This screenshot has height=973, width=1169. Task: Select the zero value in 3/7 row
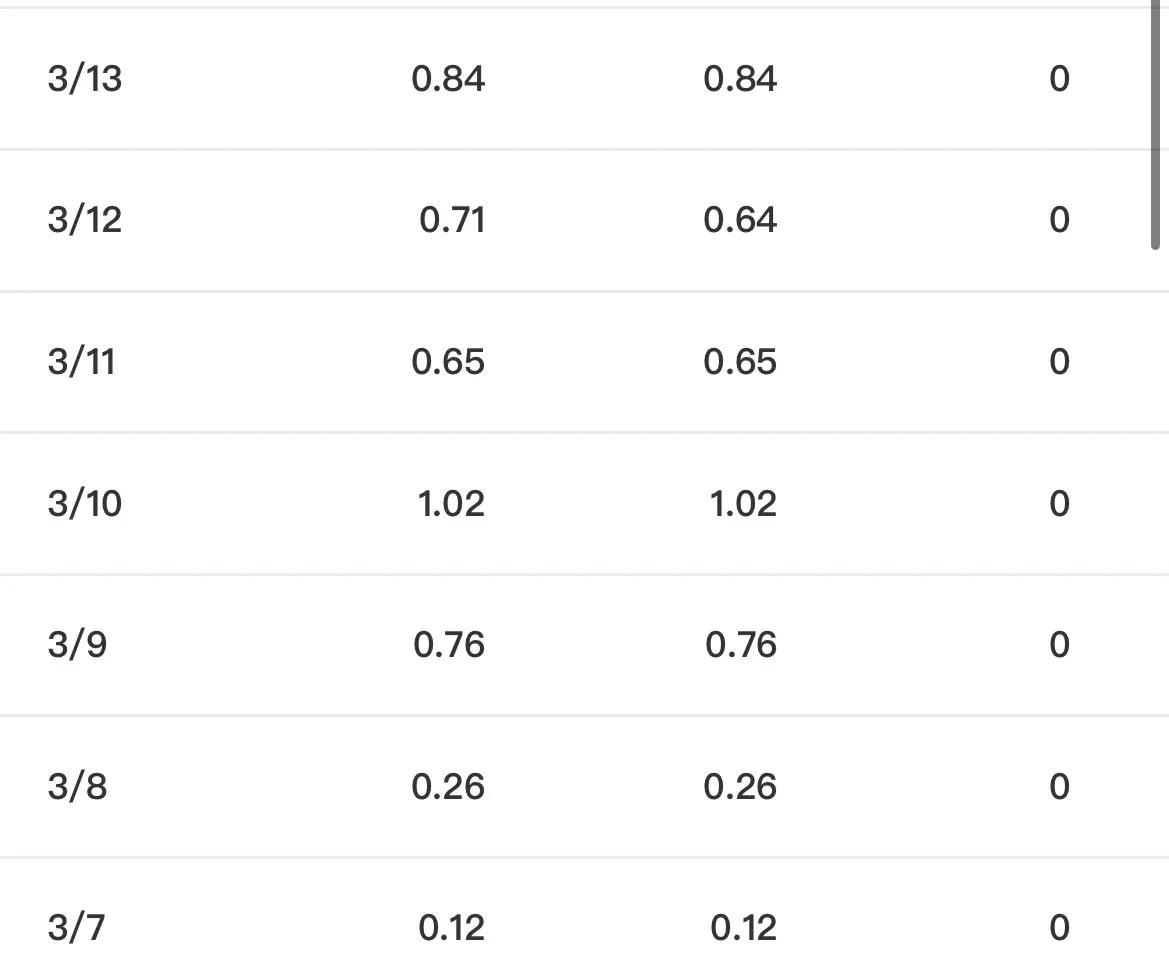coord(1059,928)
